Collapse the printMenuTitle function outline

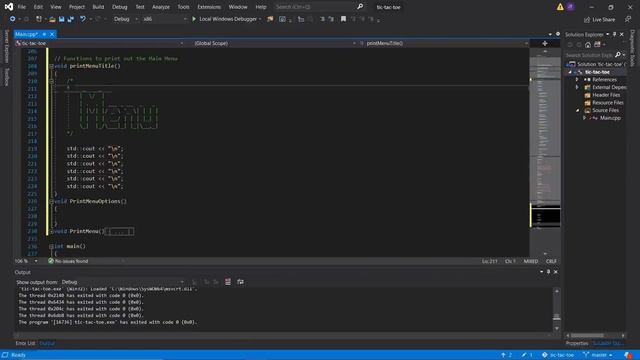(51, 66)
